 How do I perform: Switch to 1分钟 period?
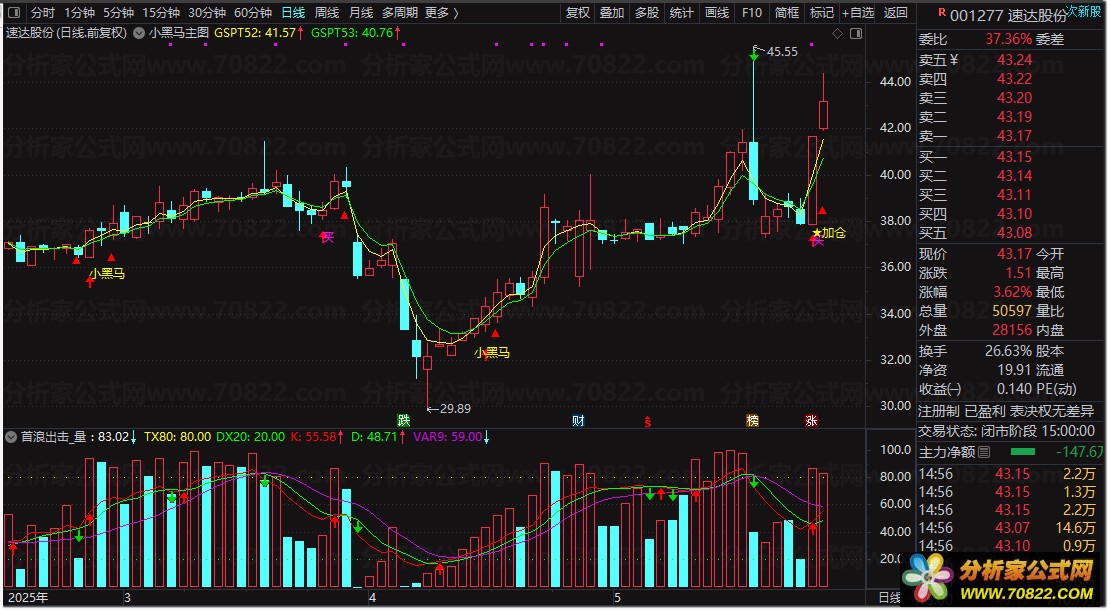click(79, 12)
